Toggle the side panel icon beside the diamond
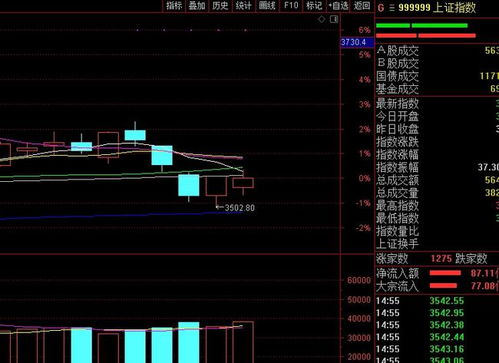The image size is (499, 363). [334, 19]
